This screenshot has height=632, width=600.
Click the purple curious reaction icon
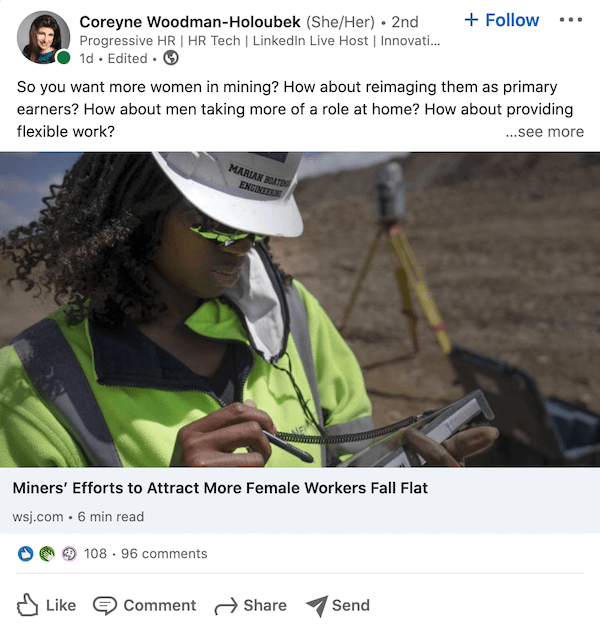[x=69, y=553]
